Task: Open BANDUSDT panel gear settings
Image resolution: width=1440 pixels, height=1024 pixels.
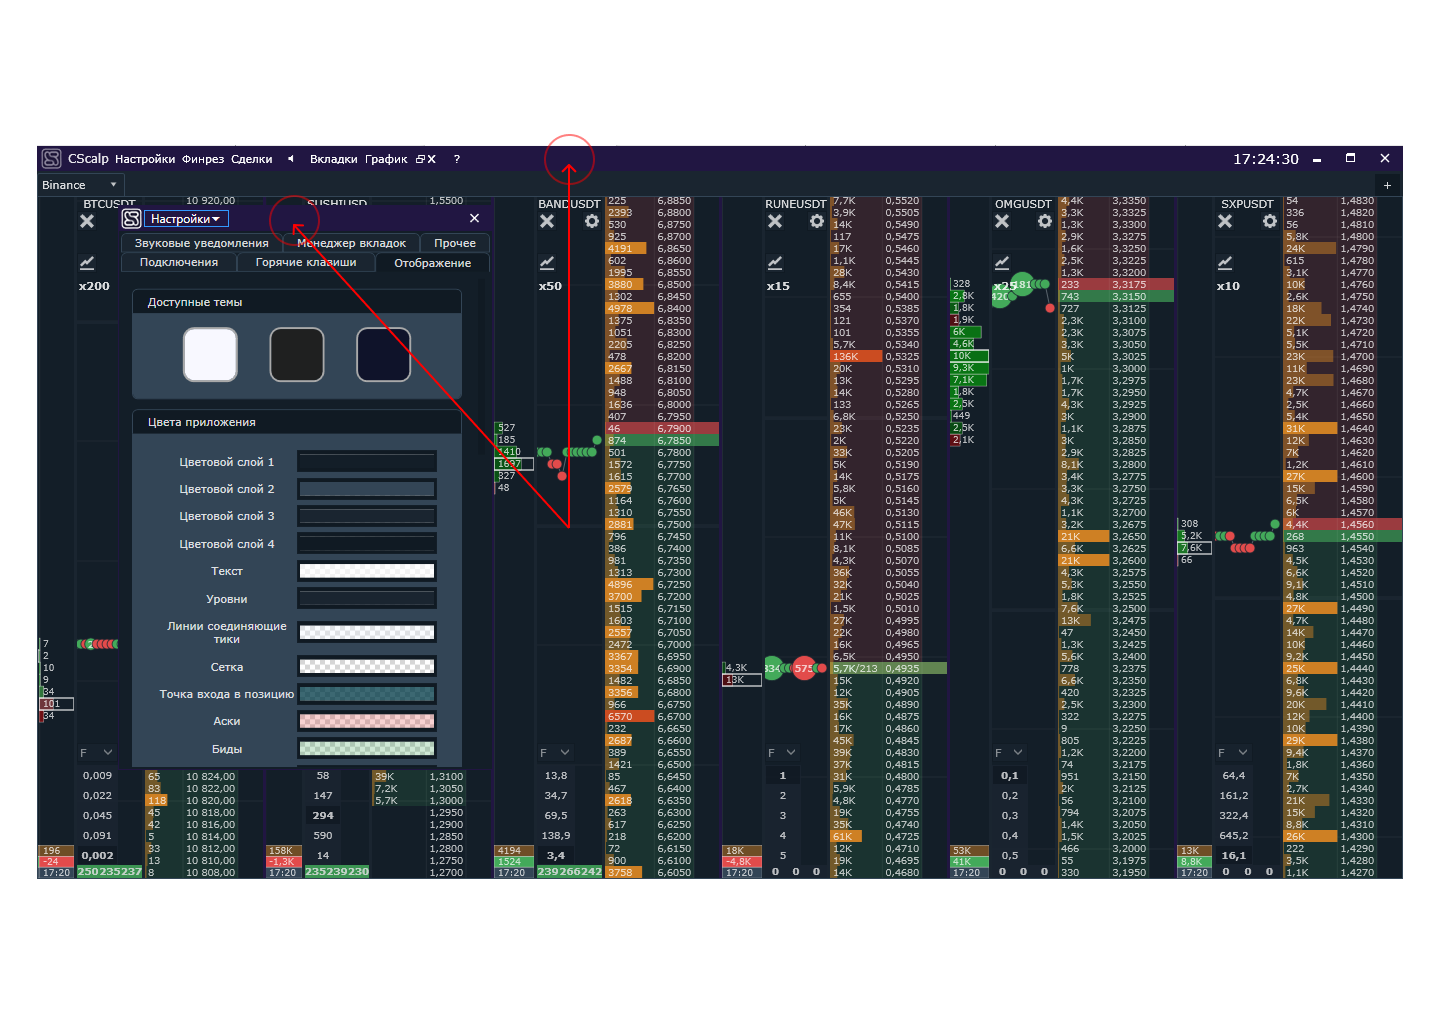Action: click(x=592, y=221)
